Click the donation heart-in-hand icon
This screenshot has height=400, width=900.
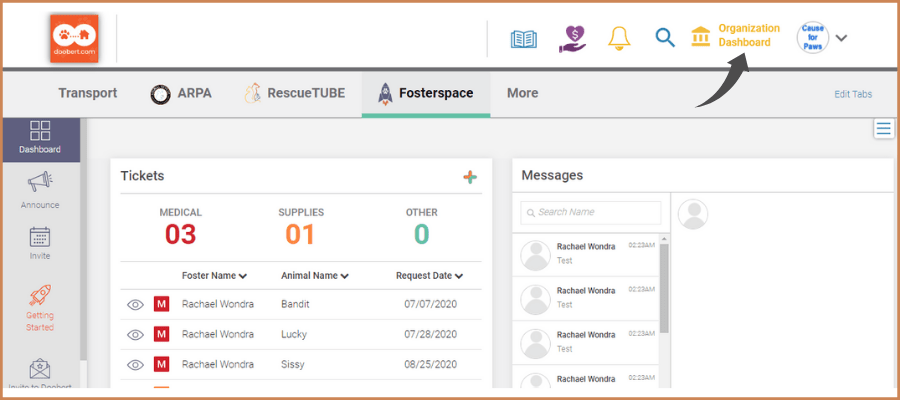572,38
